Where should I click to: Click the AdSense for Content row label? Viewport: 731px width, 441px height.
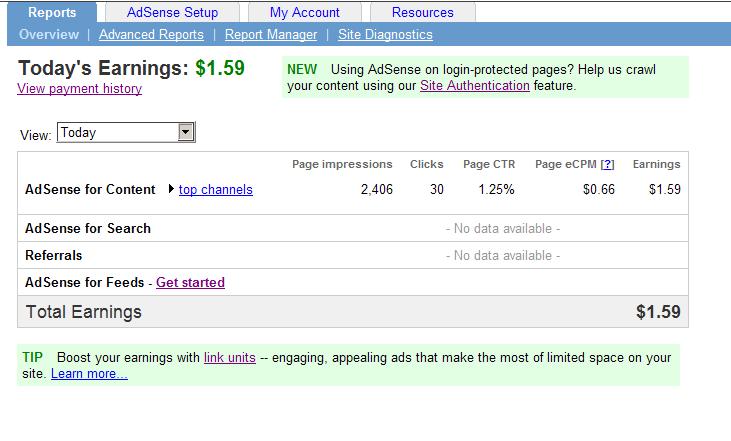pyautogui.click(x=90, y=189)
